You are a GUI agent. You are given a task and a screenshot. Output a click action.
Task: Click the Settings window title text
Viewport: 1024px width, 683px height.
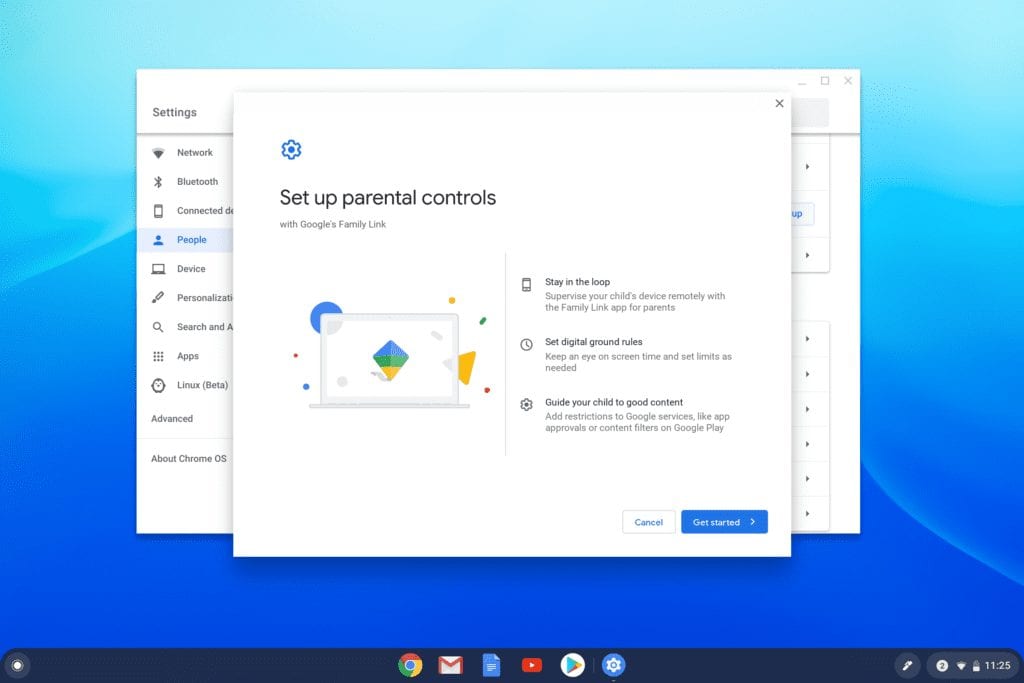pyautogui.click(x=174, y=112)
